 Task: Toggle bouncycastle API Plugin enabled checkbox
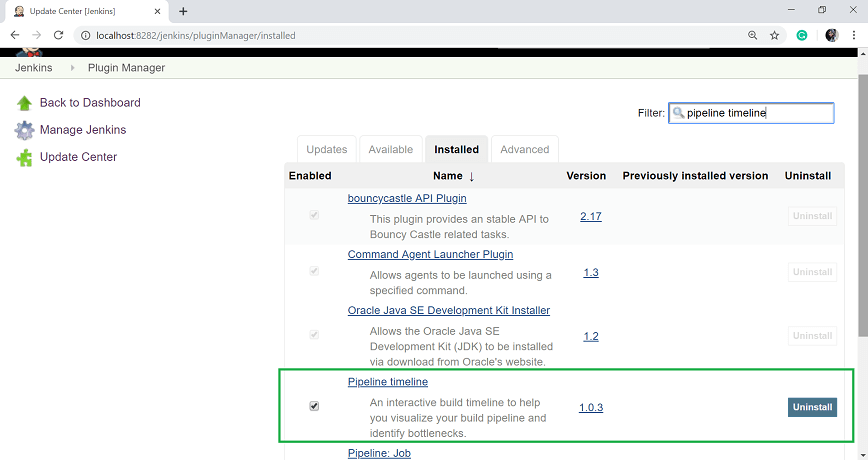tap(314, 215)
